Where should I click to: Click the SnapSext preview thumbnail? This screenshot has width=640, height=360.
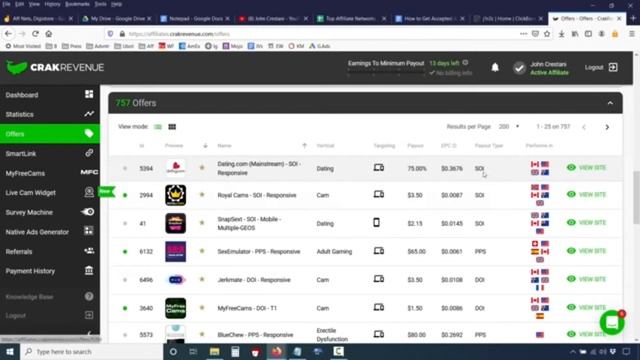(x=176, y=223)
